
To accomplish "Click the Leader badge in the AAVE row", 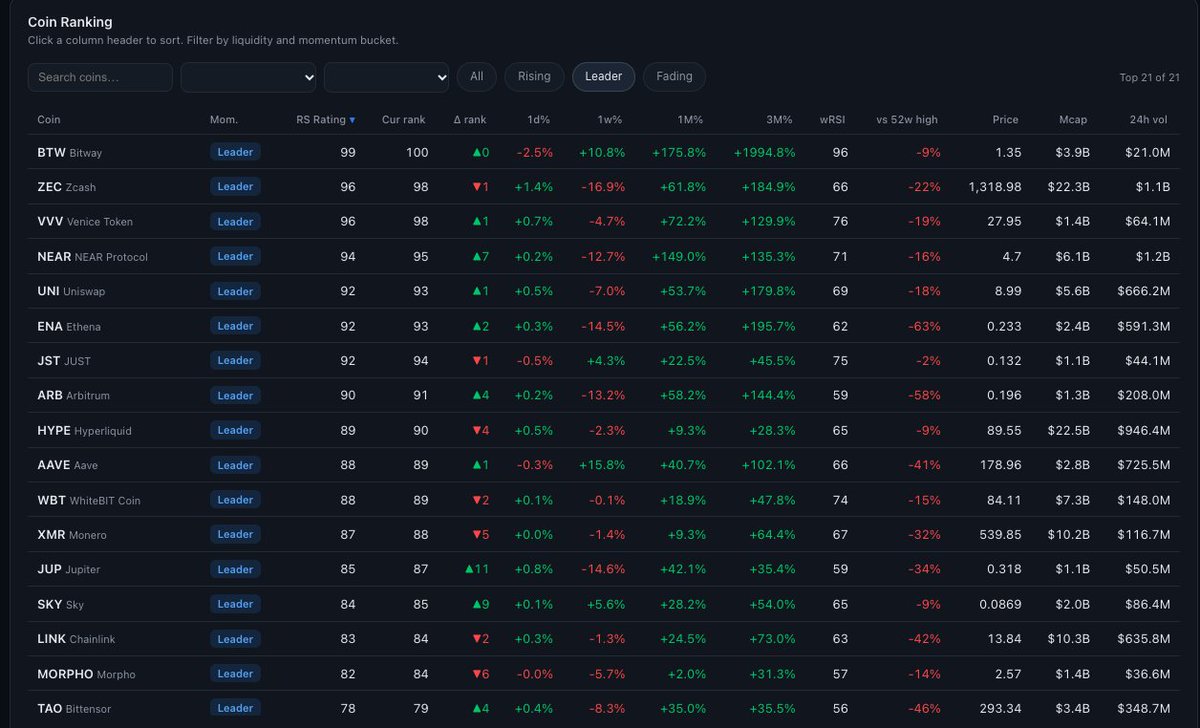I will tap(235, 465).
